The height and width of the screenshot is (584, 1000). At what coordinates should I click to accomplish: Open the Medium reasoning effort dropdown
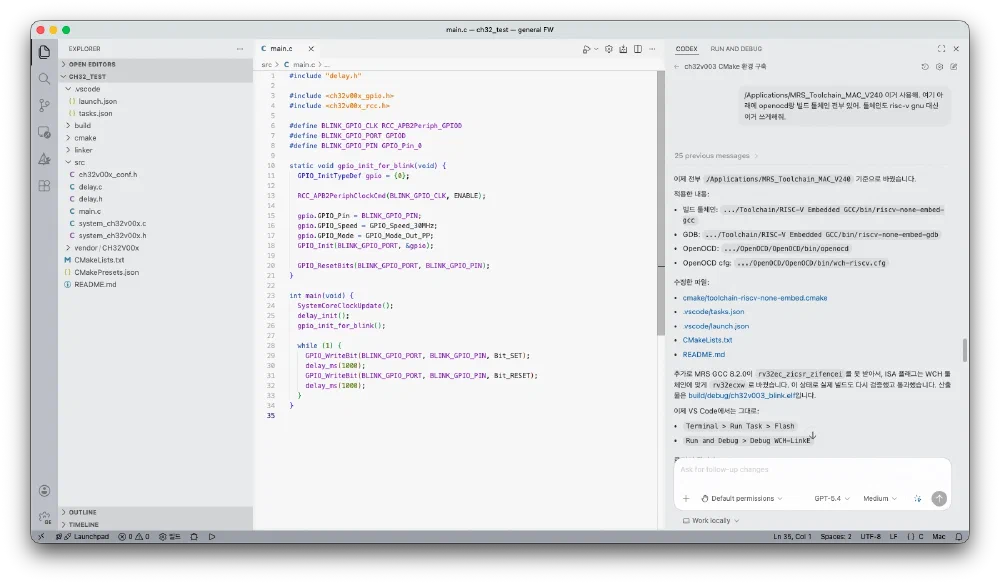click(879, 498)
